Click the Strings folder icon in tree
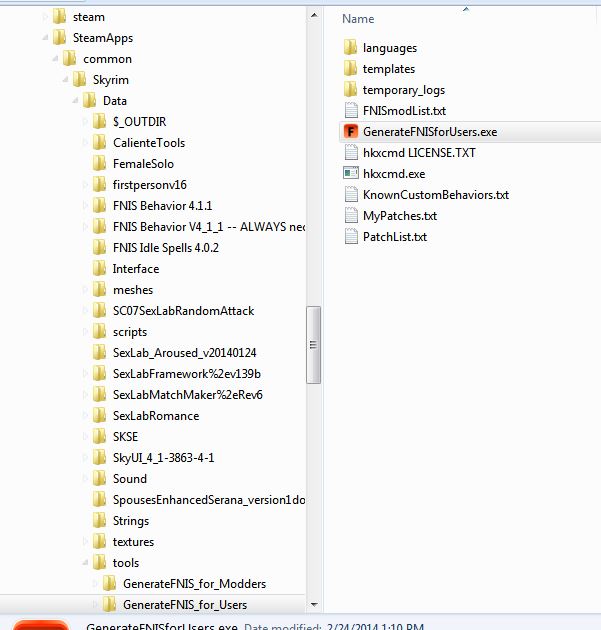 click(99, 520)
